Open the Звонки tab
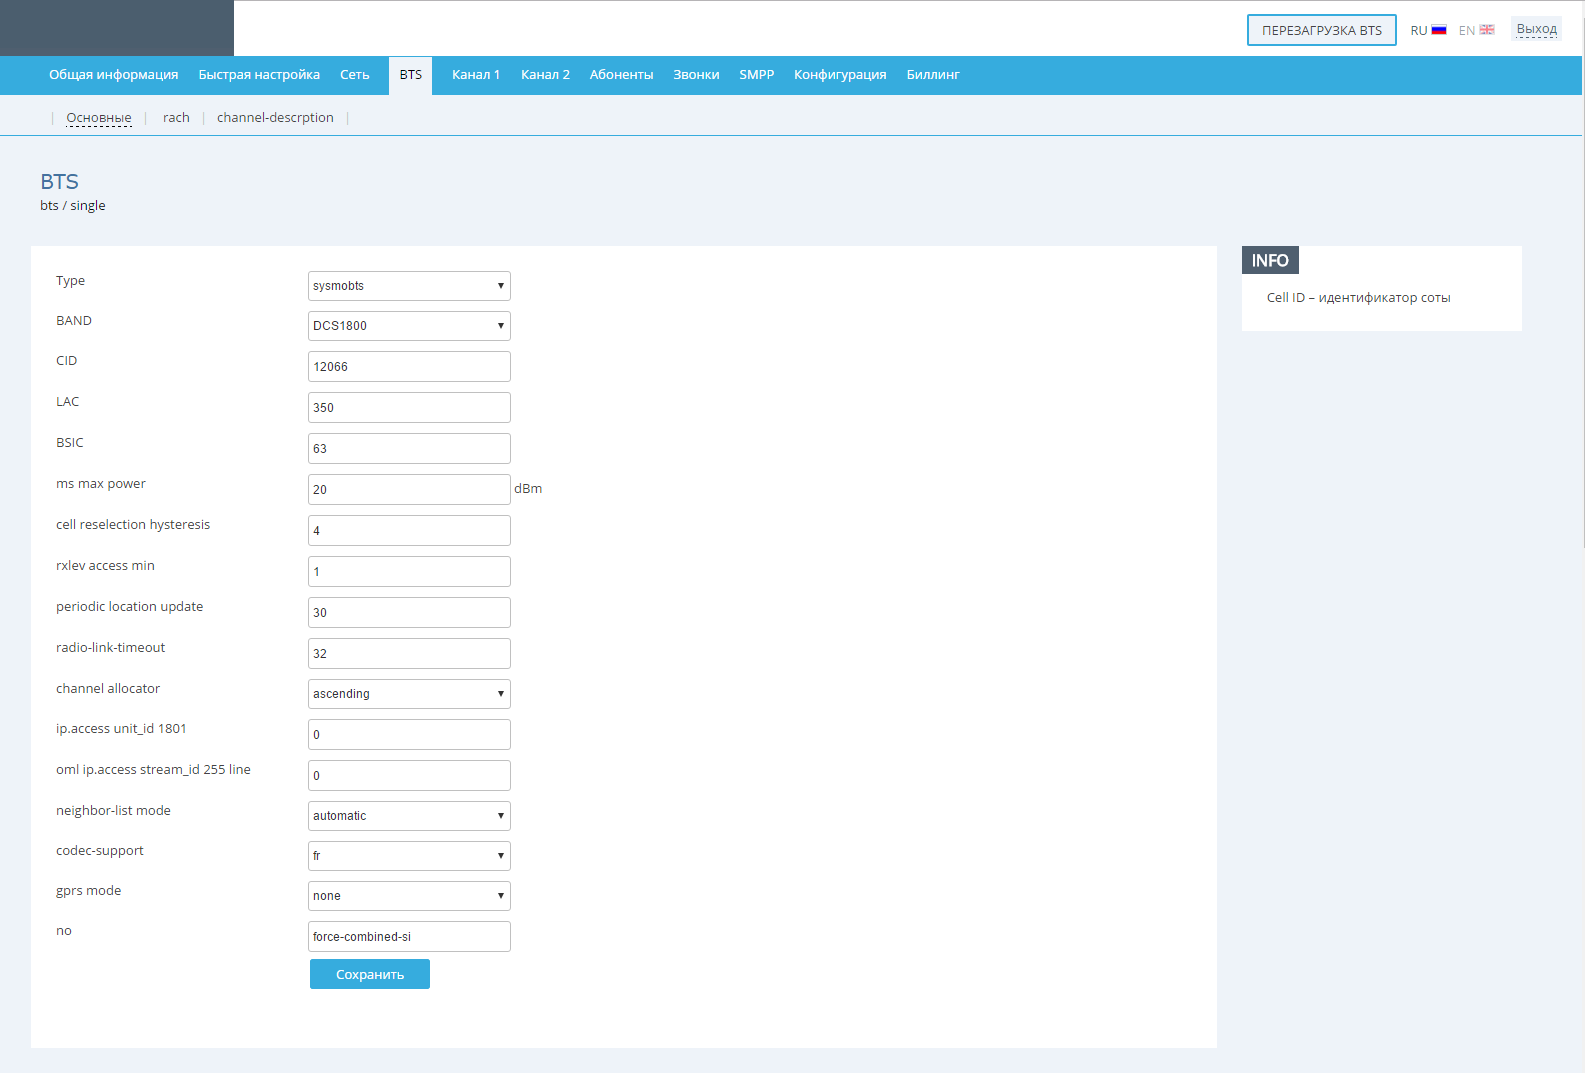Viewport: 1585px width, 1073px height. (x=696, y=75)
